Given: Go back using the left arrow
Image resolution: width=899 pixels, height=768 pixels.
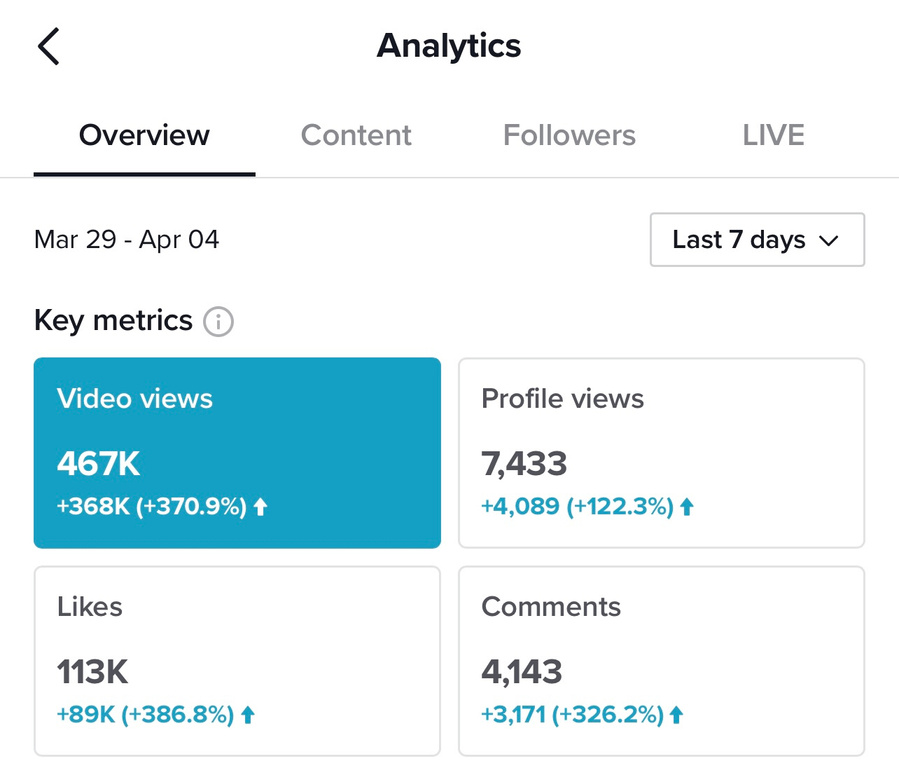Looking at the screenshot, I should click(48, 46).
